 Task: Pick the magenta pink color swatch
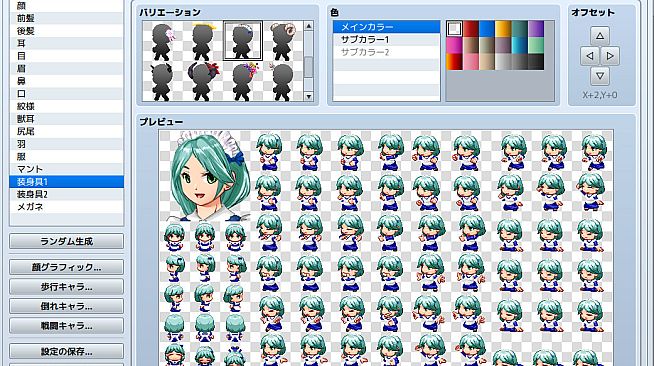click(x=455, y=45)
